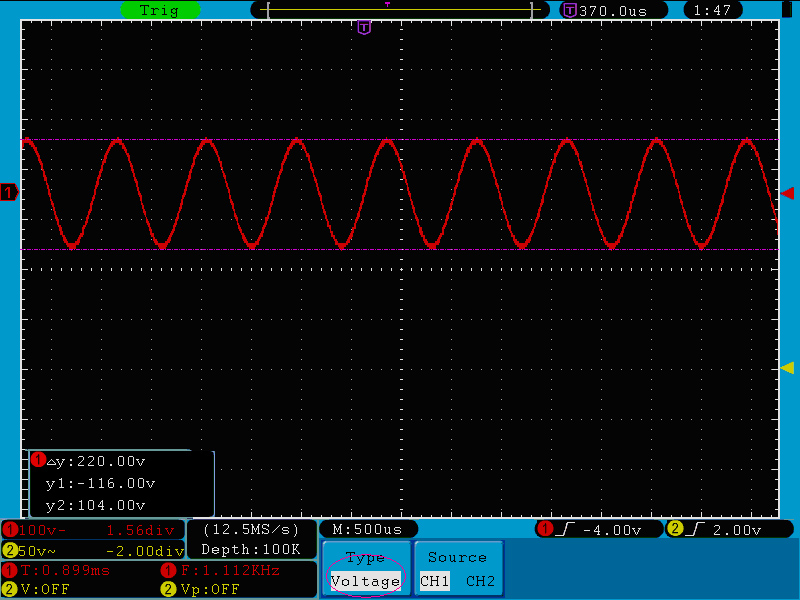Viewport: 800px width, 600px height.
Task: Click the green Trig status indicator
Action: click(160, 10)
